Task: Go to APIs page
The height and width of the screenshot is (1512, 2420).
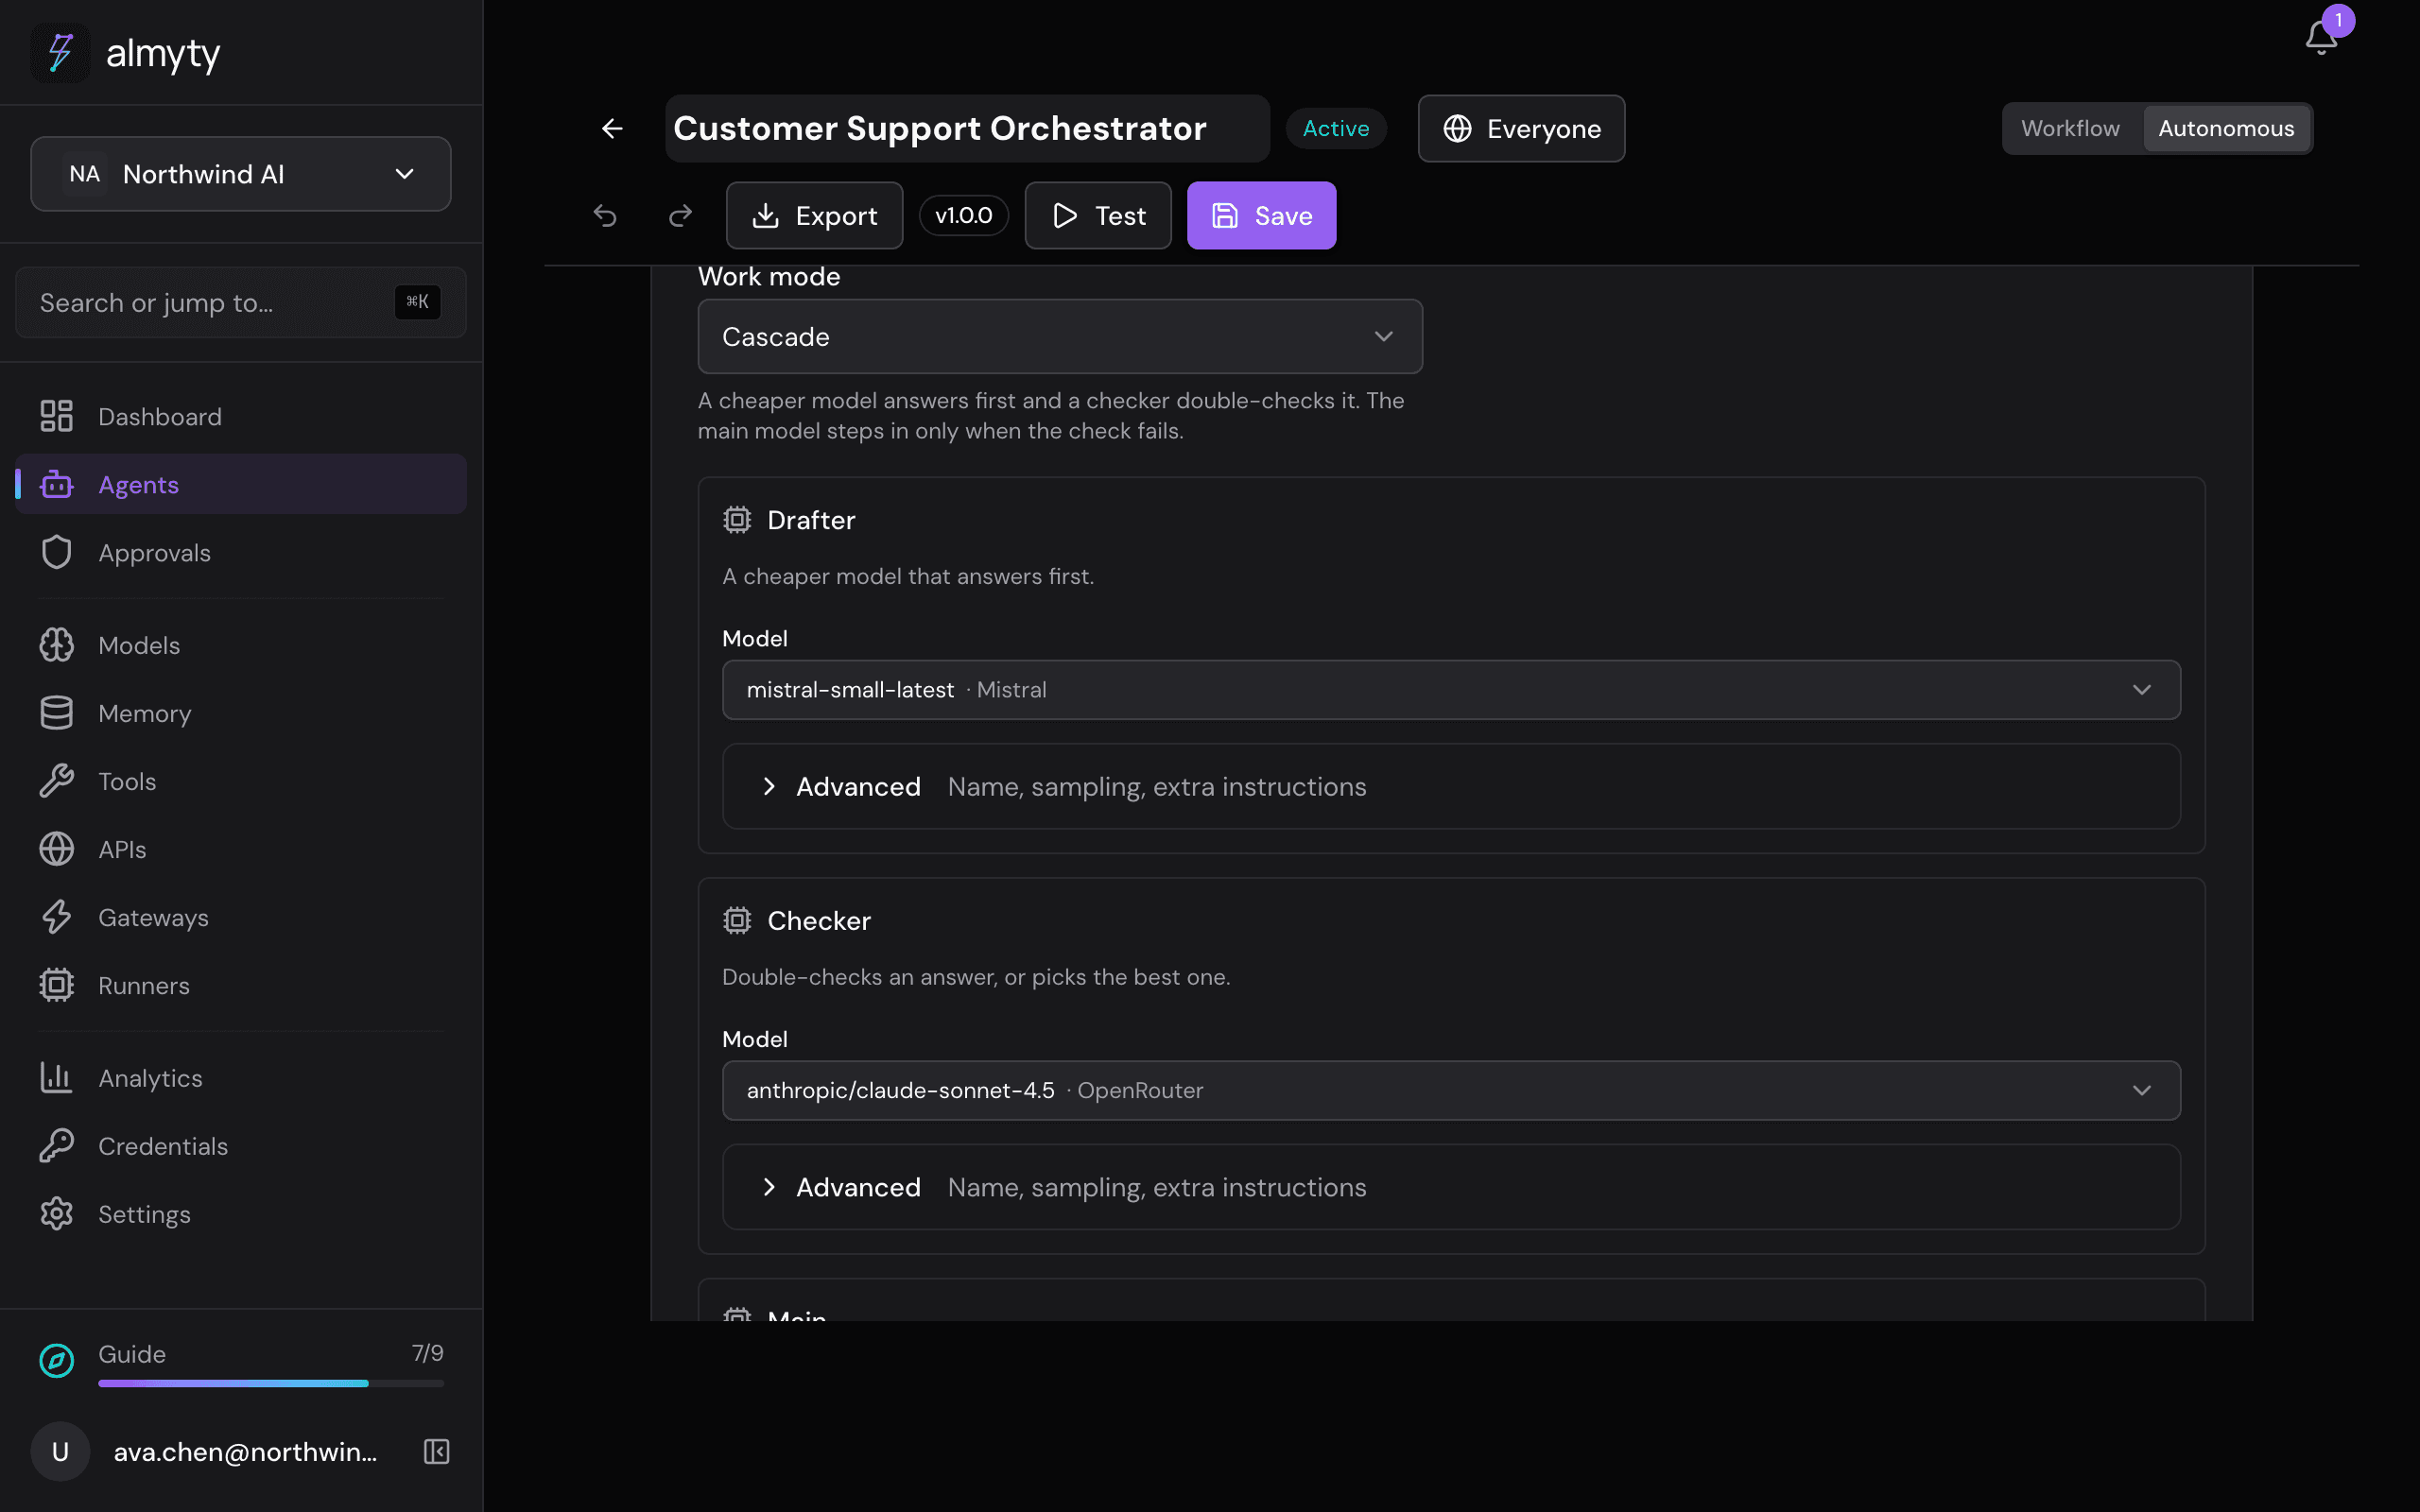Action: tap(241, 849)
